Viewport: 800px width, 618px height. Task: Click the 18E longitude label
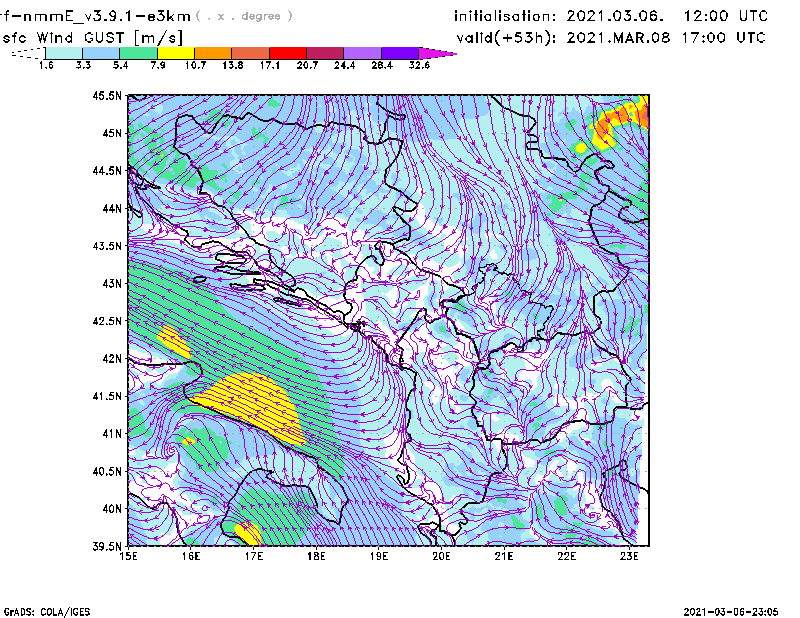point(316,556)
